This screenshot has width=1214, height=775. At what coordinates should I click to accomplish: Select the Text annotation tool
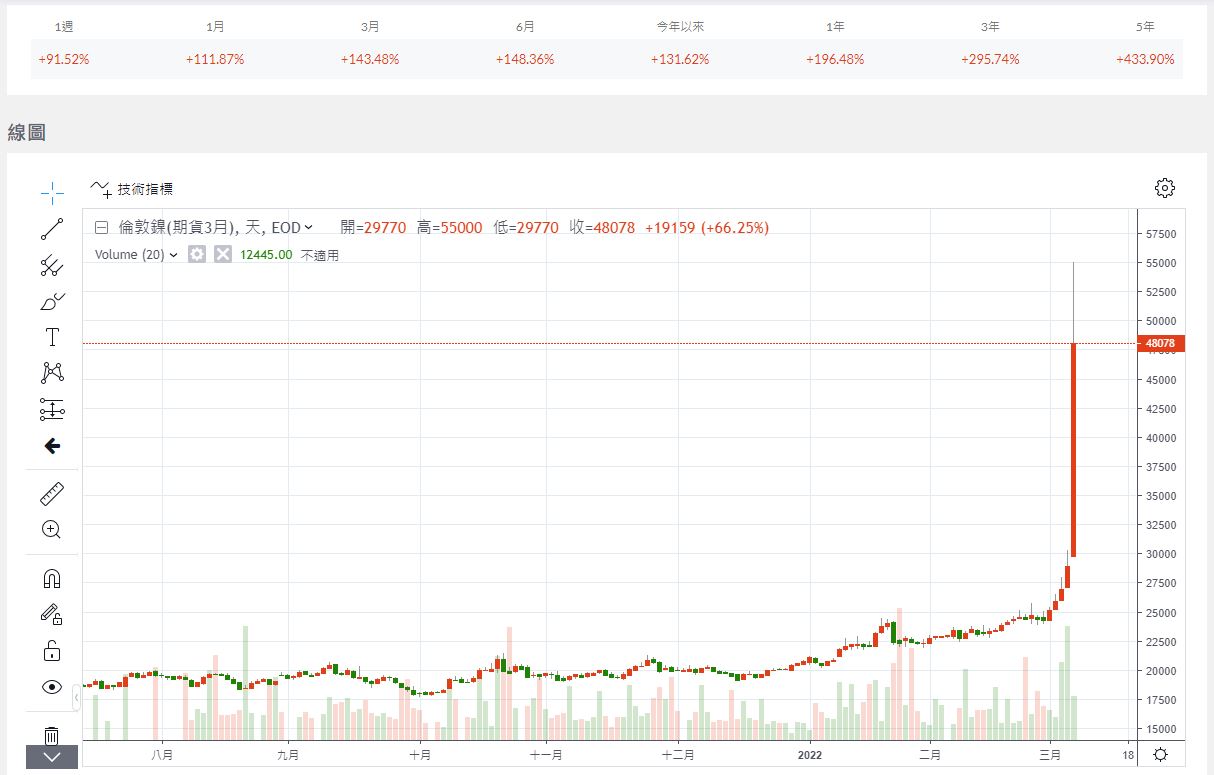pos(52,337)
